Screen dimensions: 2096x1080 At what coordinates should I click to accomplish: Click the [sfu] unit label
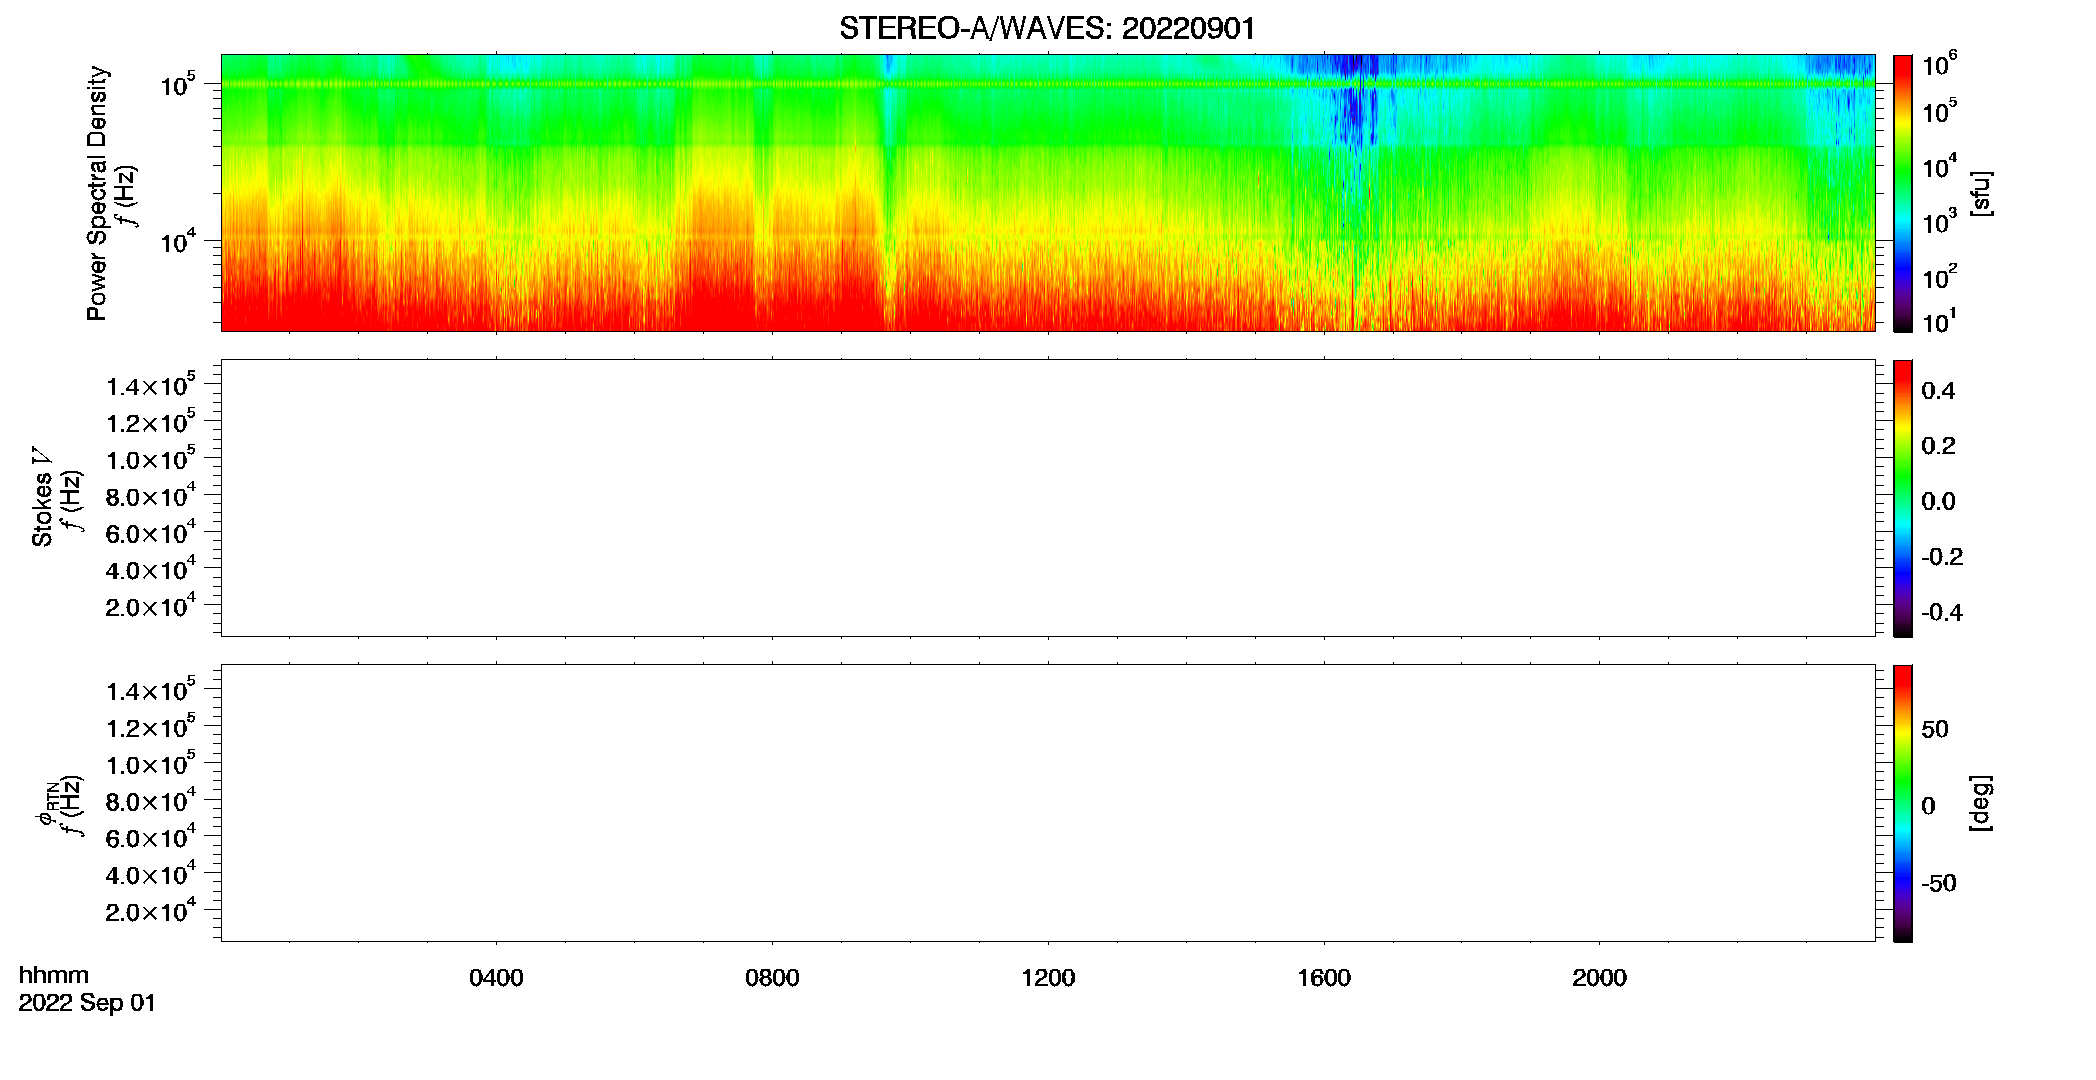pos(1981,193)
